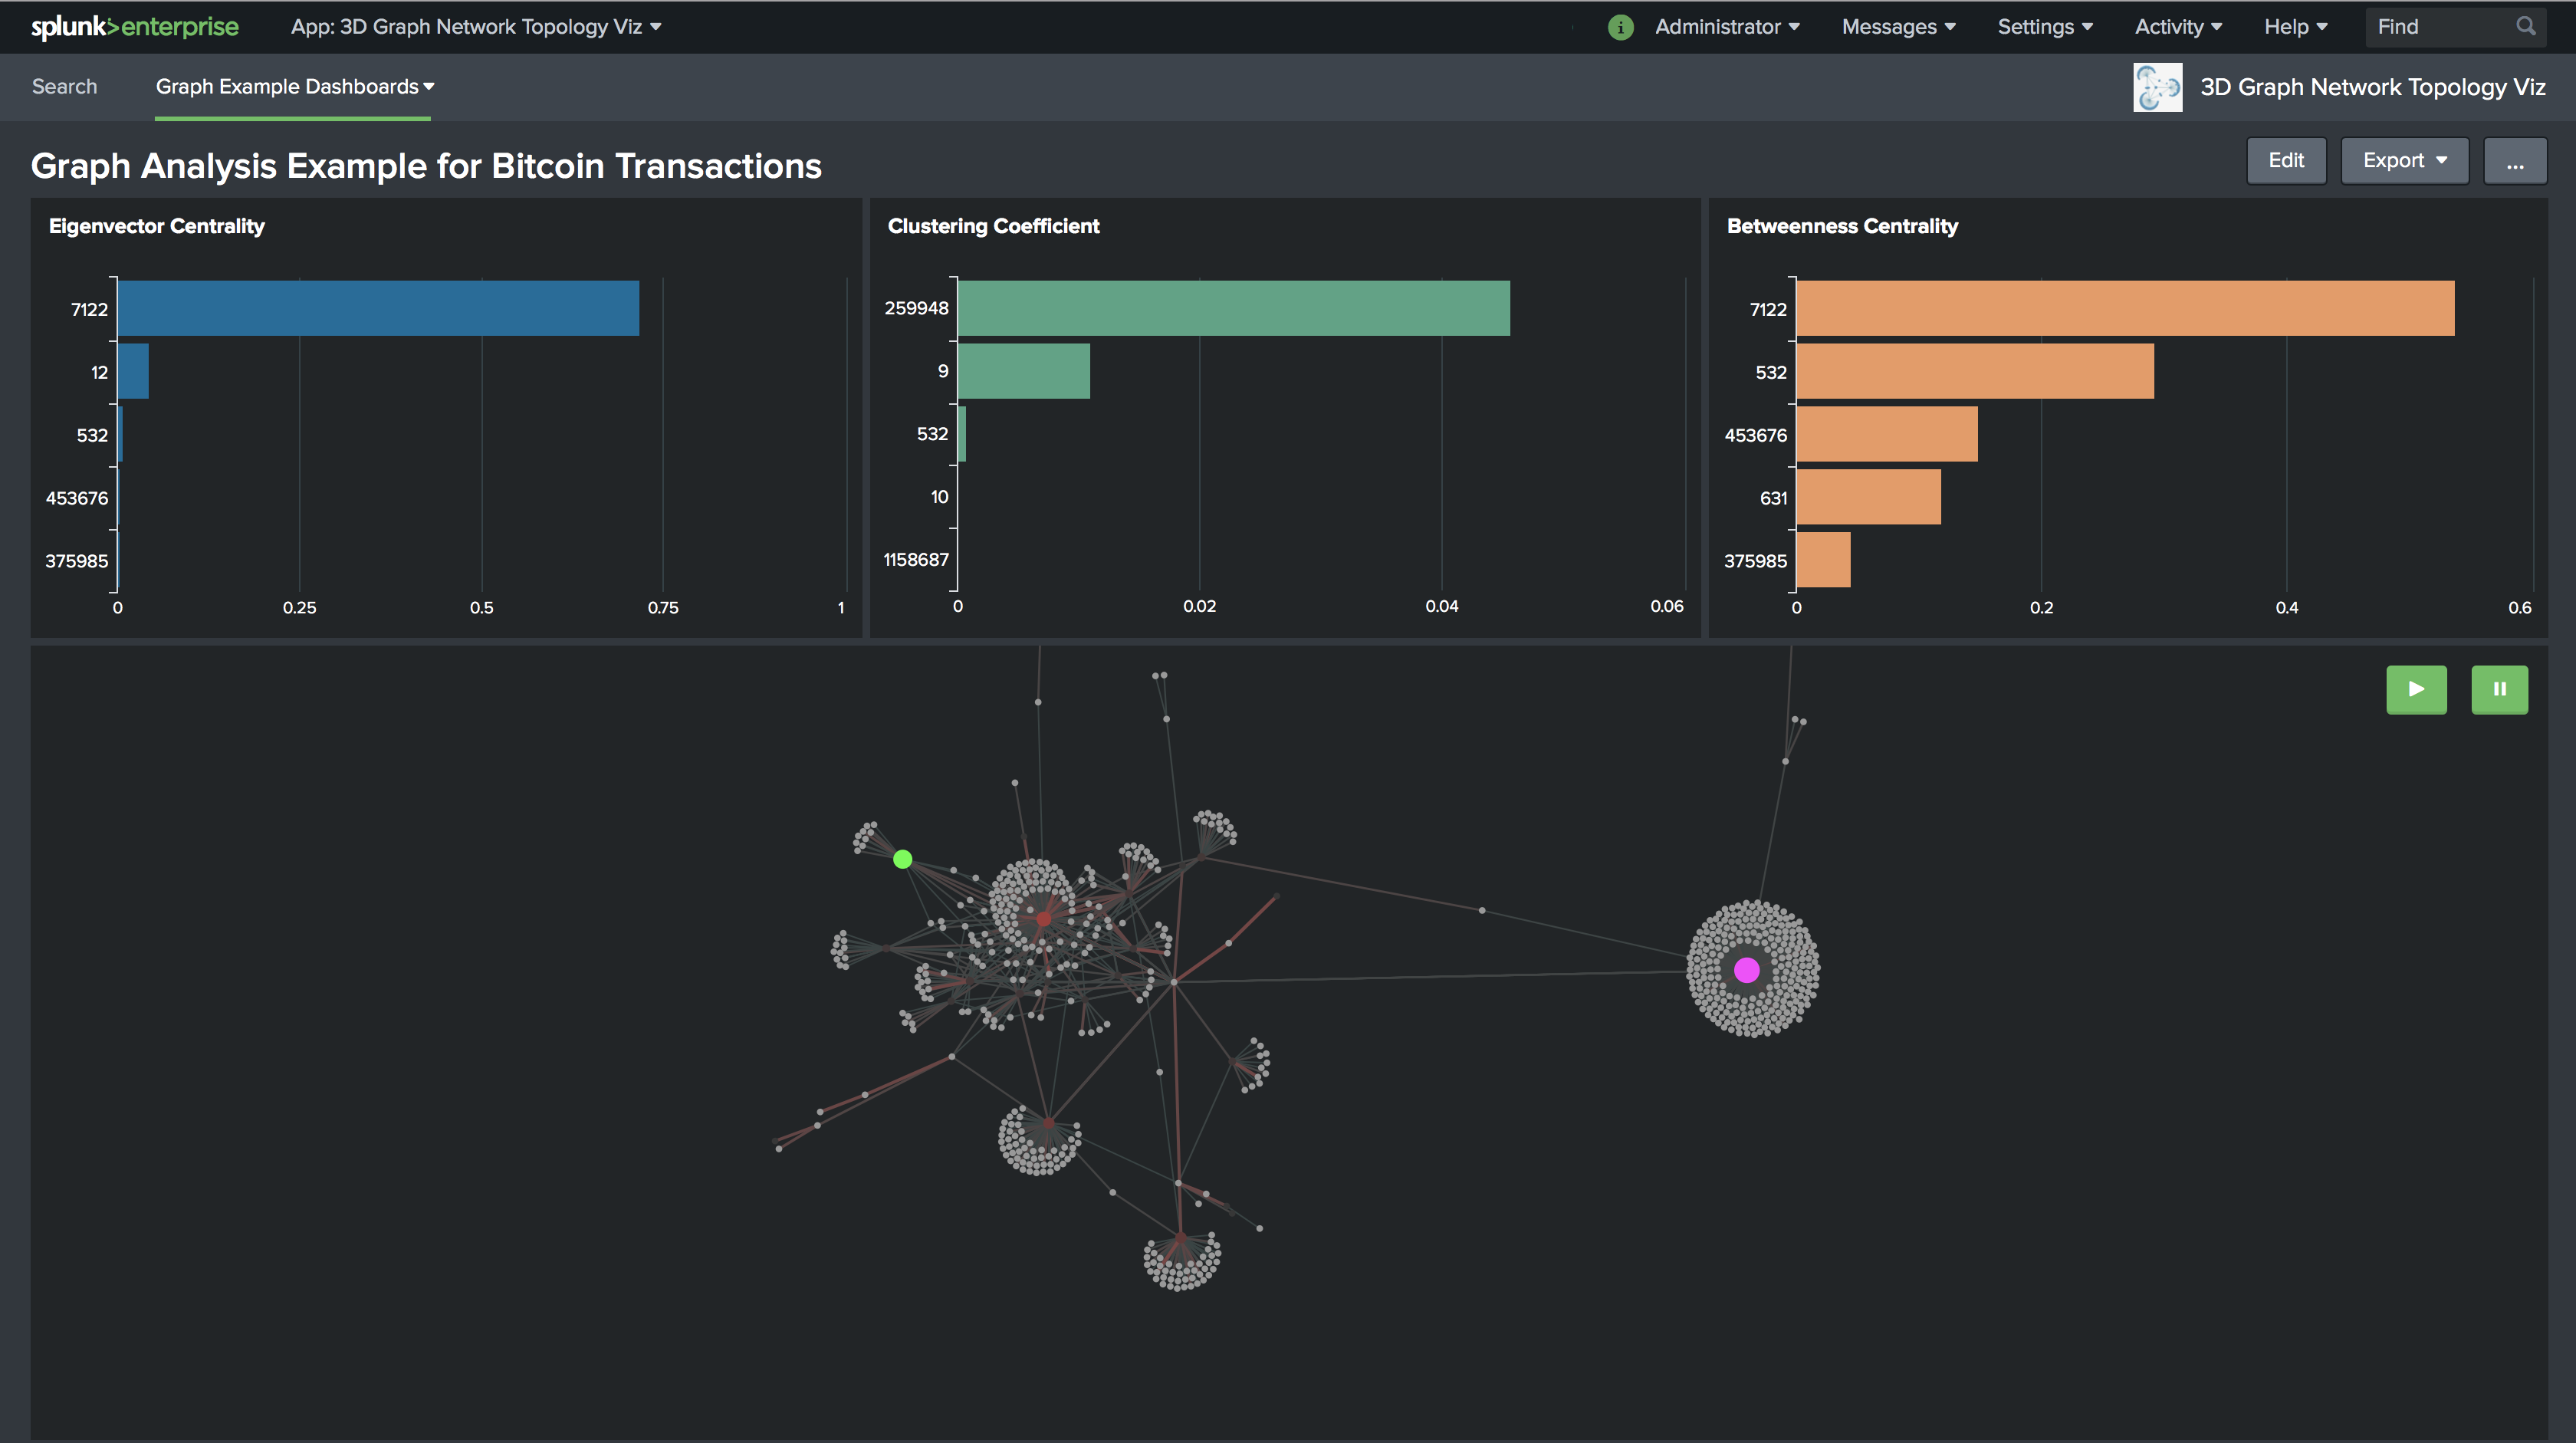Open the Help dropdown
The image size is (2576, 1443).
tap(2295, 27)
